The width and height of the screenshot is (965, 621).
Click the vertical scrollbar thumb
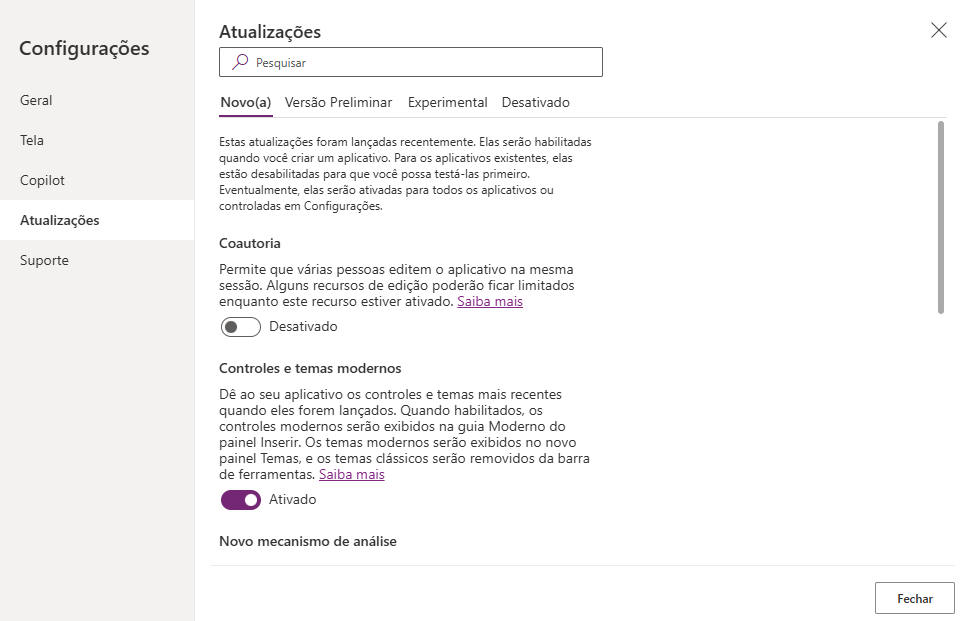[x=940, y=218]
